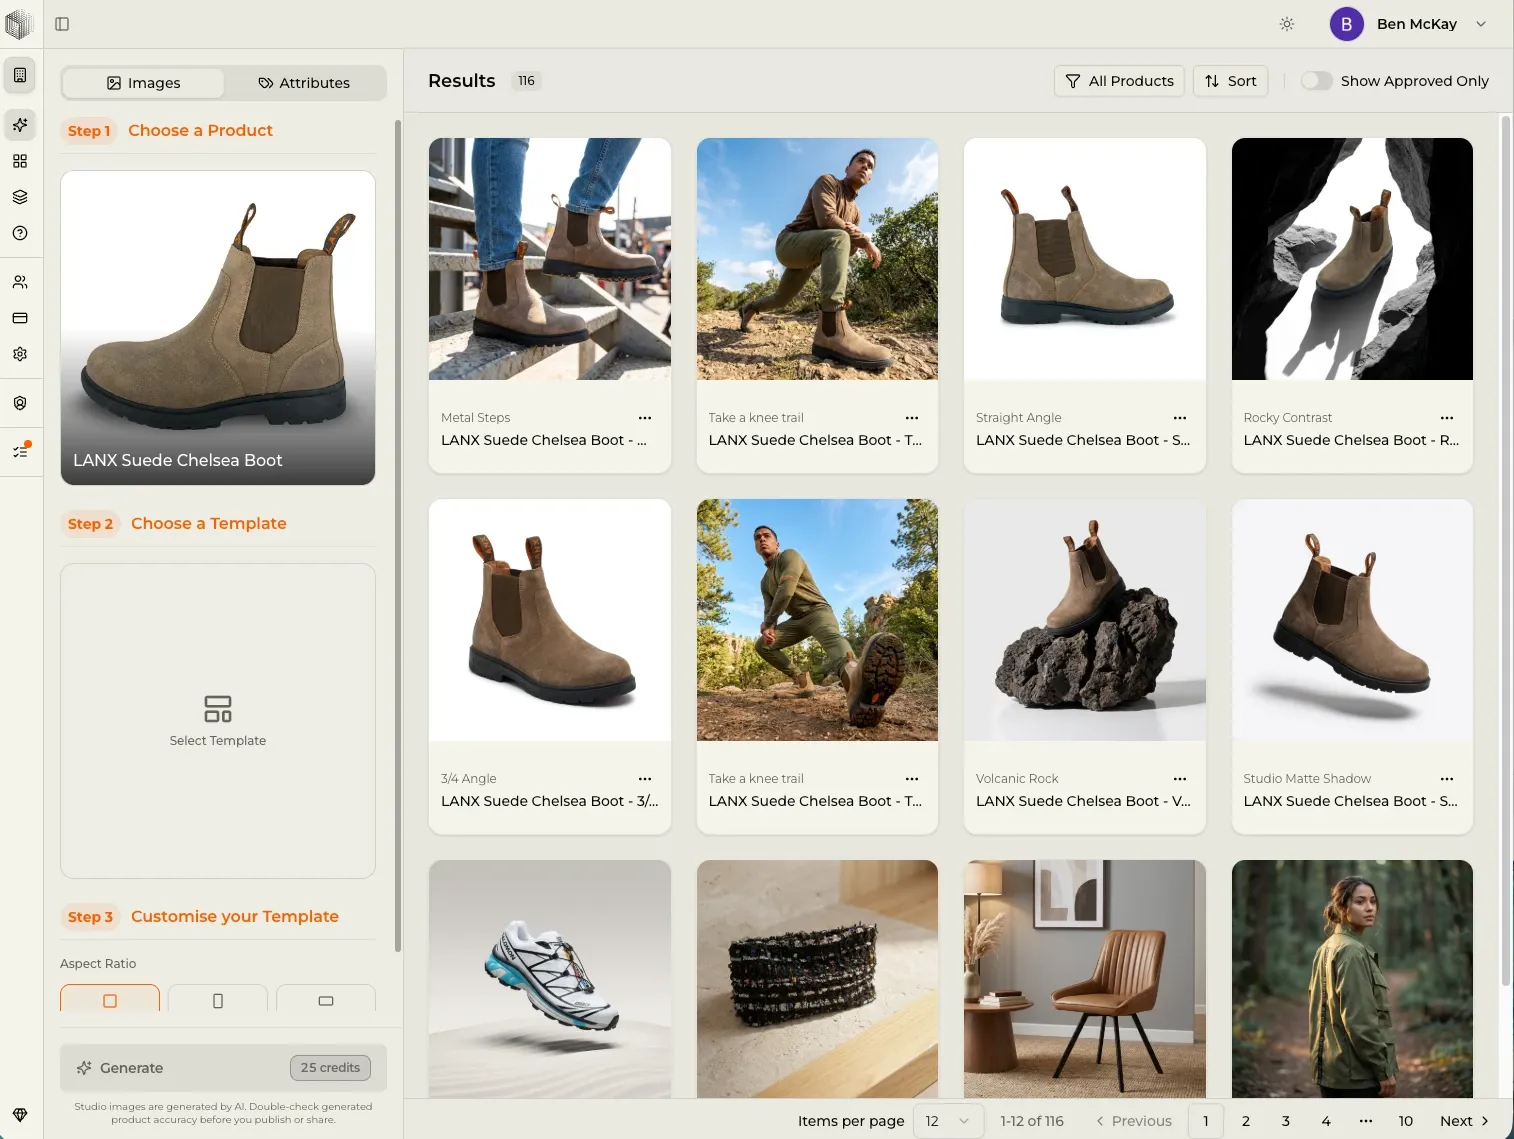Open the shield sidebar icon
Viewport: 1514px width, 1139px height.
[x=20, y=403]
